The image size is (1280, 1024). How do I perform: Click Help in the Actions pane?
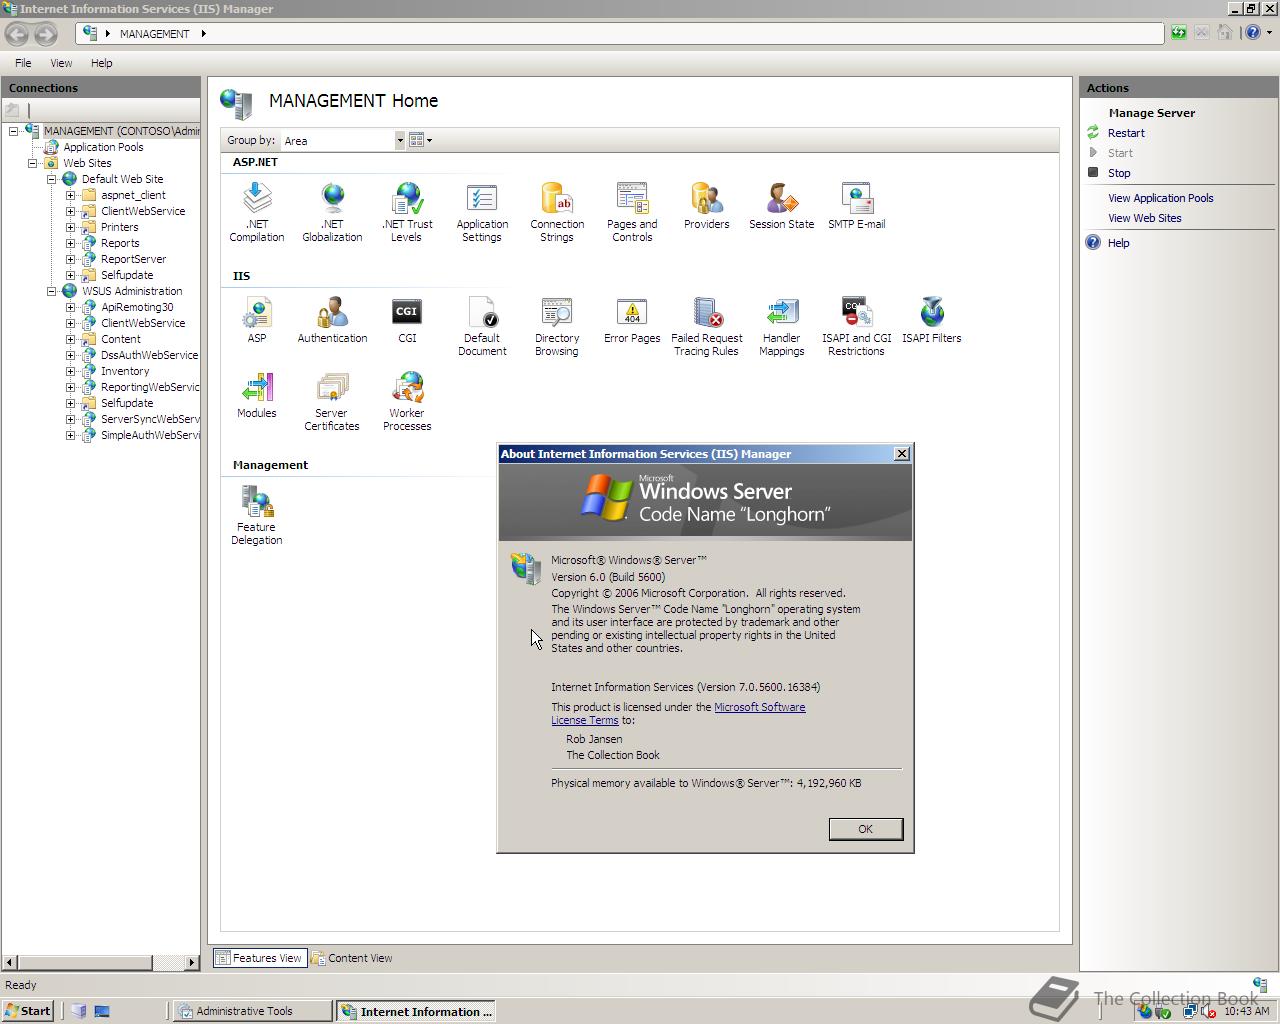[1118, 243]
